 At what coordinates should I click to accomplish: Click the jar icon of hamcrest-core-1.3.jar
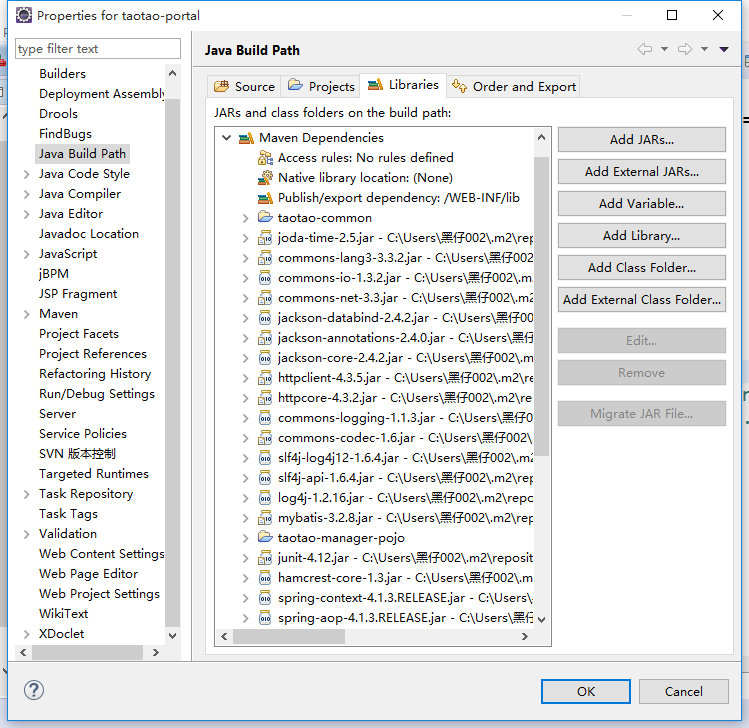[x=265, y=578]
